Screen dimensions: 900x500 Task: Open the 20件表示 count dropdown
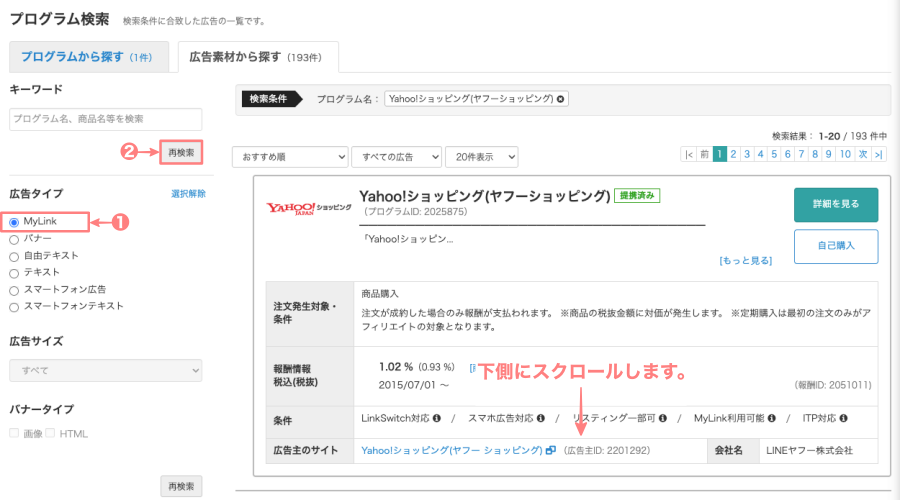[x=482, y=157]
